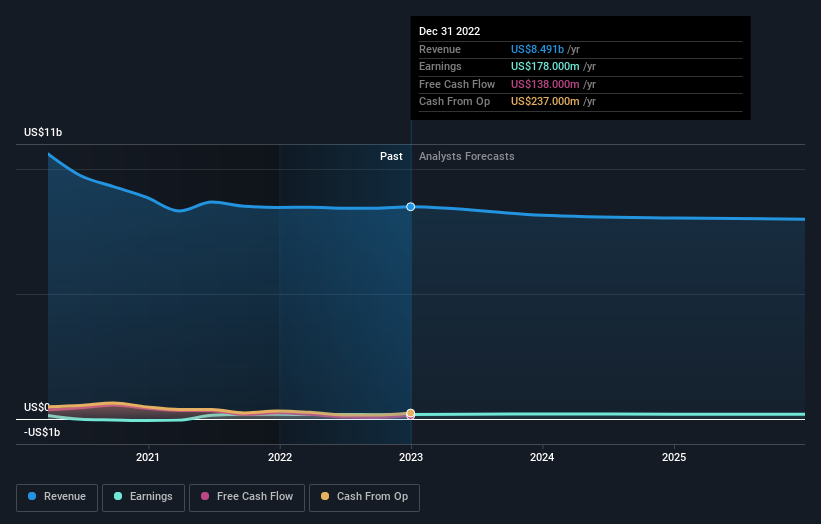
Task: Click the US$8.491b revenue value in tooltip
Action: 537,49
